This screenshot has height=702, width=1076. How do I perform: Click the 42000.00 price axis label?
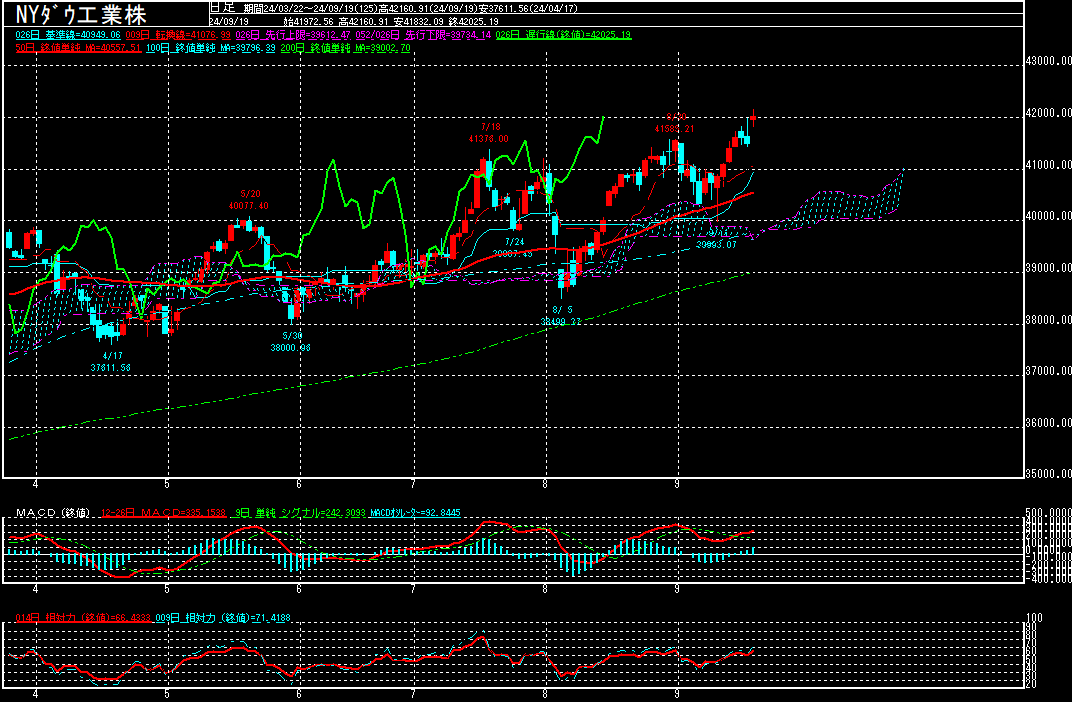pyautogui.click(x=1049, y=113)
